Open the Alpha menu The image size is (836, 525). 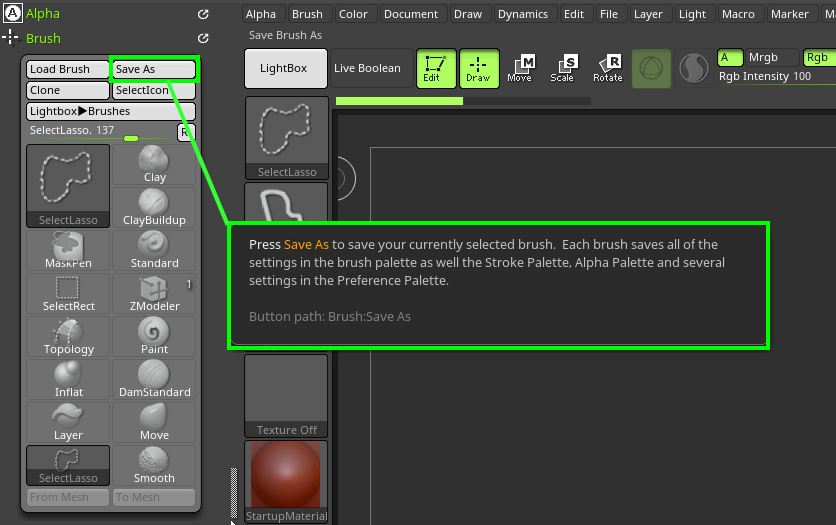pos(261,14)
